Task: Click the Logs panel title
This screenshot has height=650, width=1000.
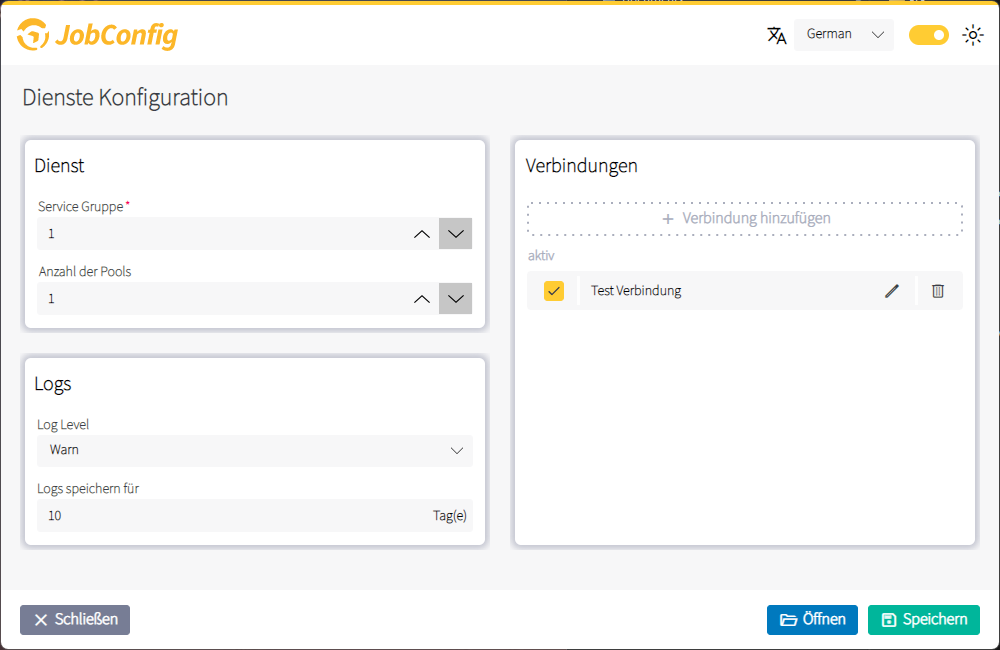Action: click(53, 384)
